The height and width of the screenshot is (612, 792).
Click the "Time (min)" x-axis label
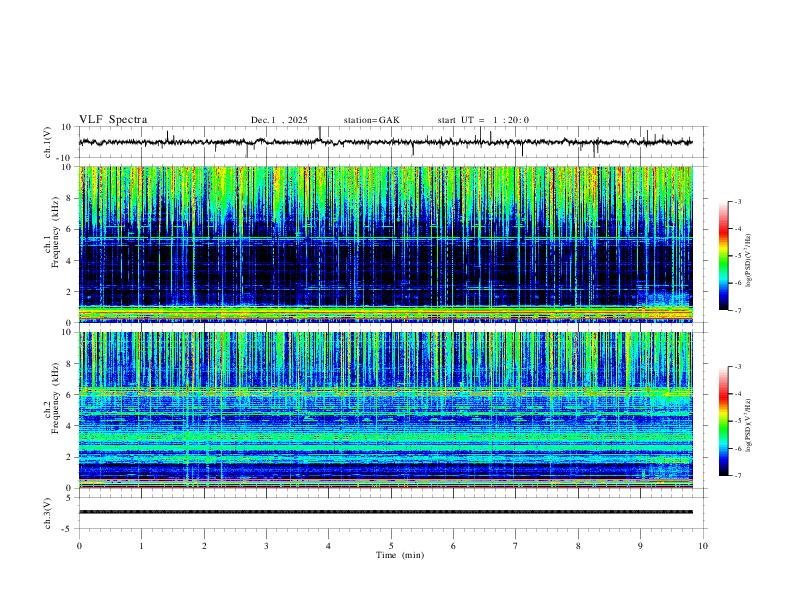(x=400, y=555)
